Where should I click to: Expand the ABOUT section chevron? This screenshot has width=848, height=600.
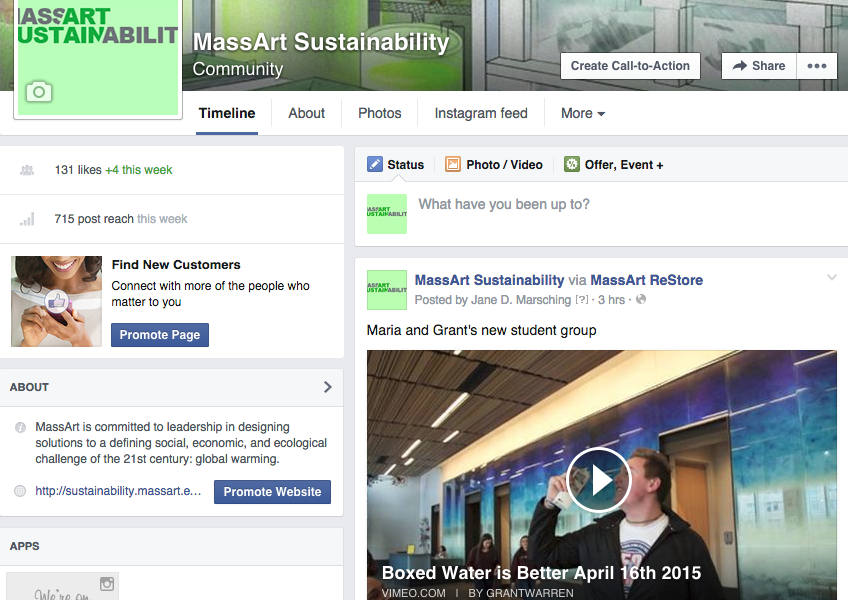point(327,387)
